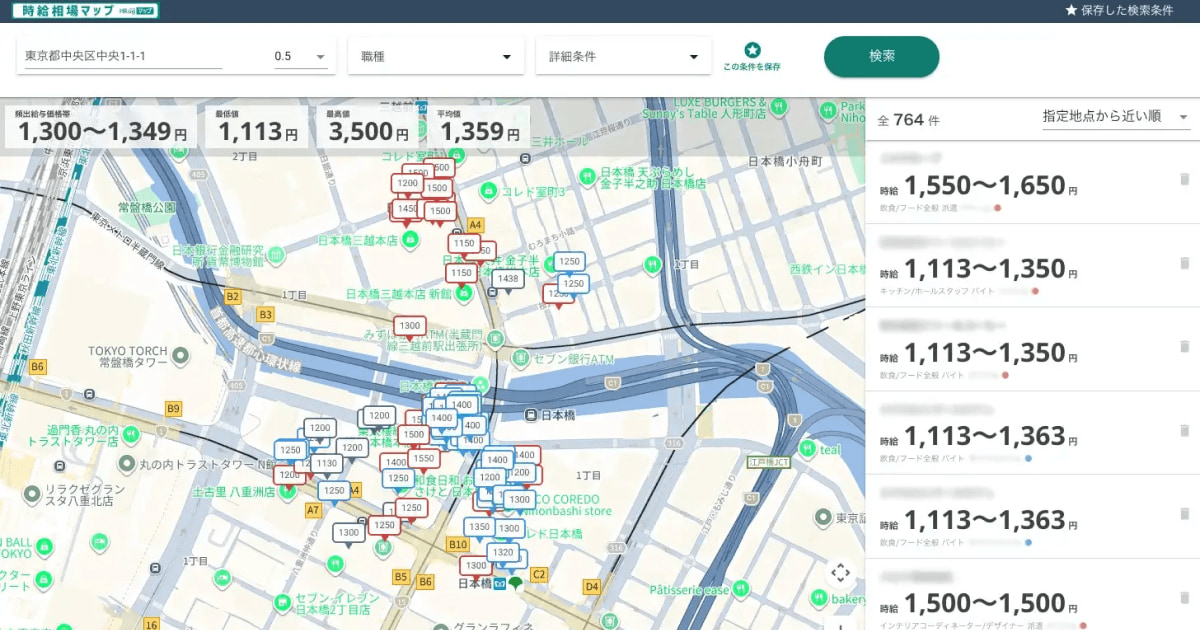This screenshot has width=1200, height=630.
Task: Click the star icon to save this condition
Action: (x=752, y=50)
